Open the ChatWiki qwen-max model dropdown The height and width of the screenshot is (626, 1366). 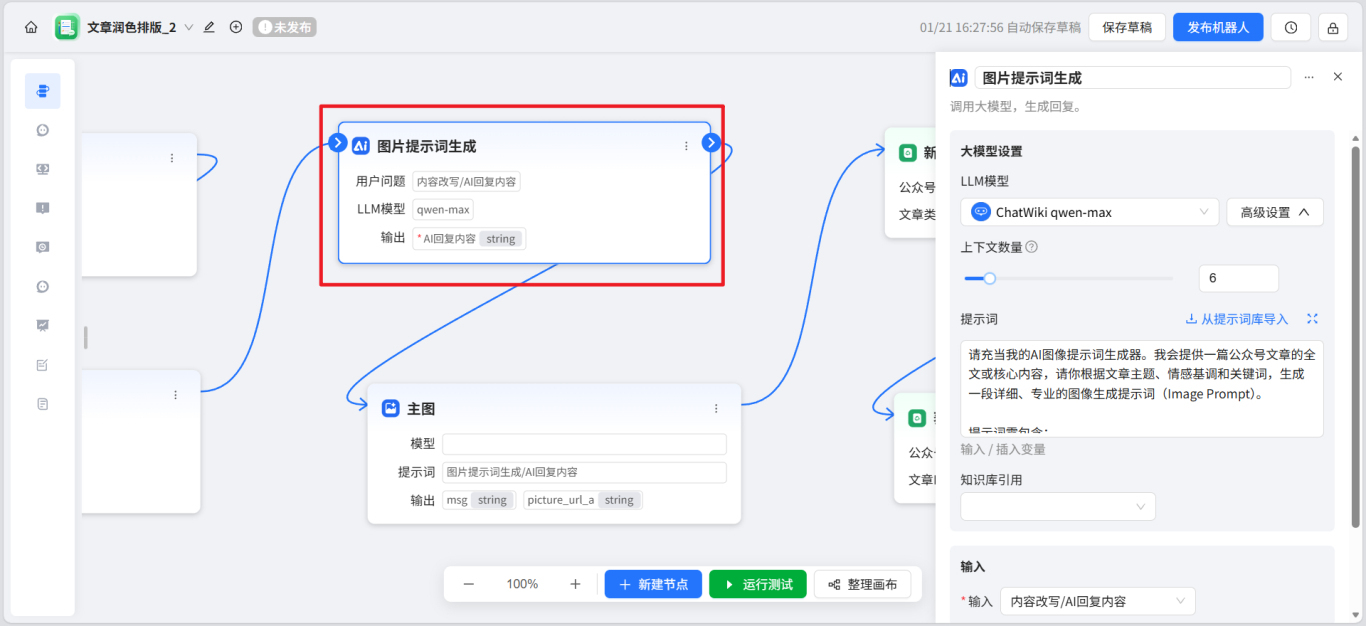pos(1088,212)
